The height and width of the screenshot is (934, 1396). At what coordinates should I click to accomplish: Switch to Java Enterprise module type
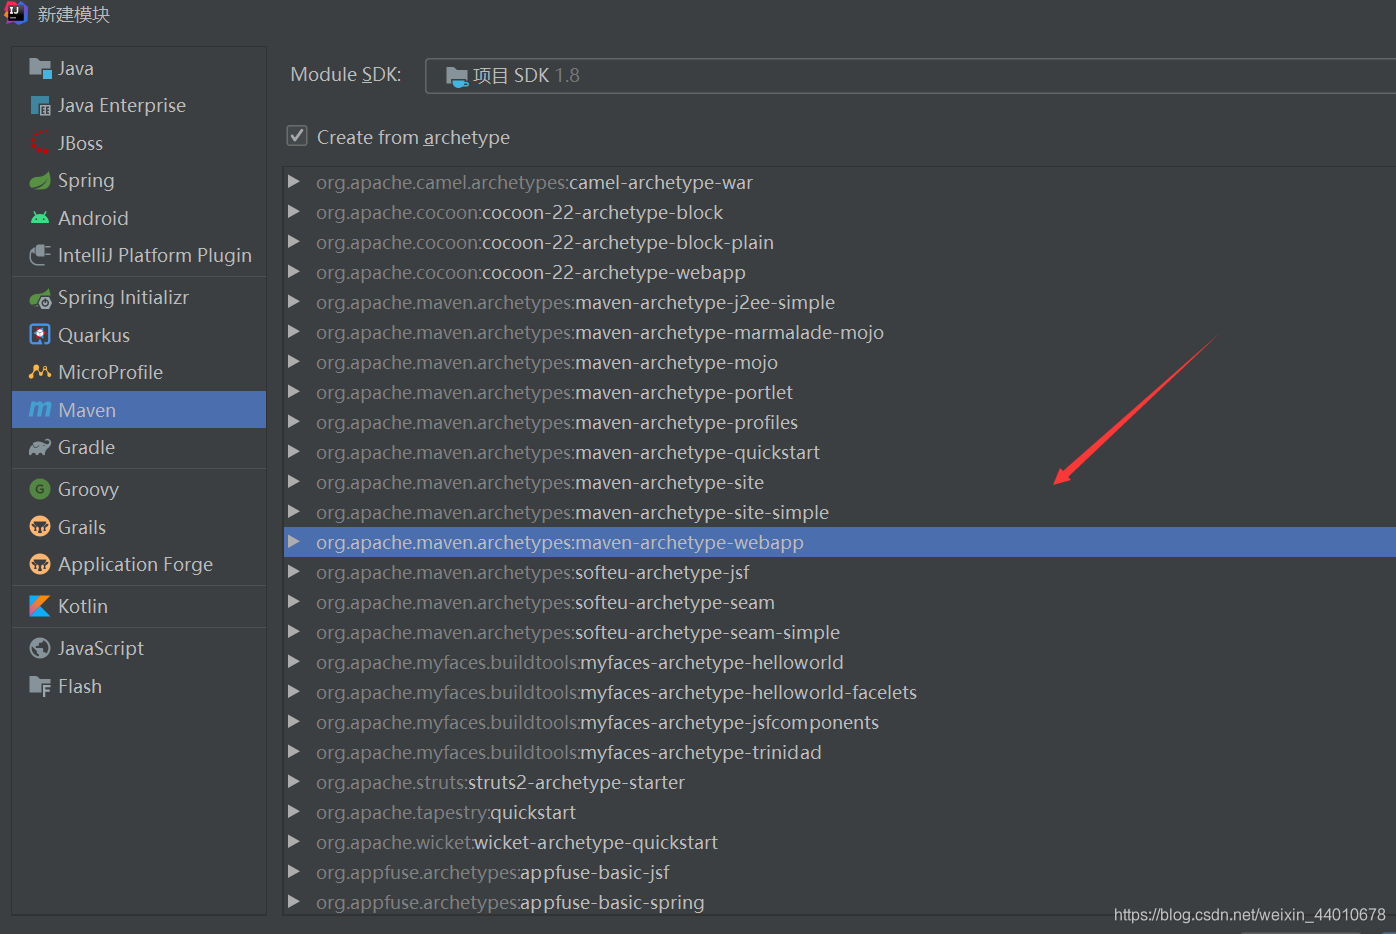tap(139, 106)
